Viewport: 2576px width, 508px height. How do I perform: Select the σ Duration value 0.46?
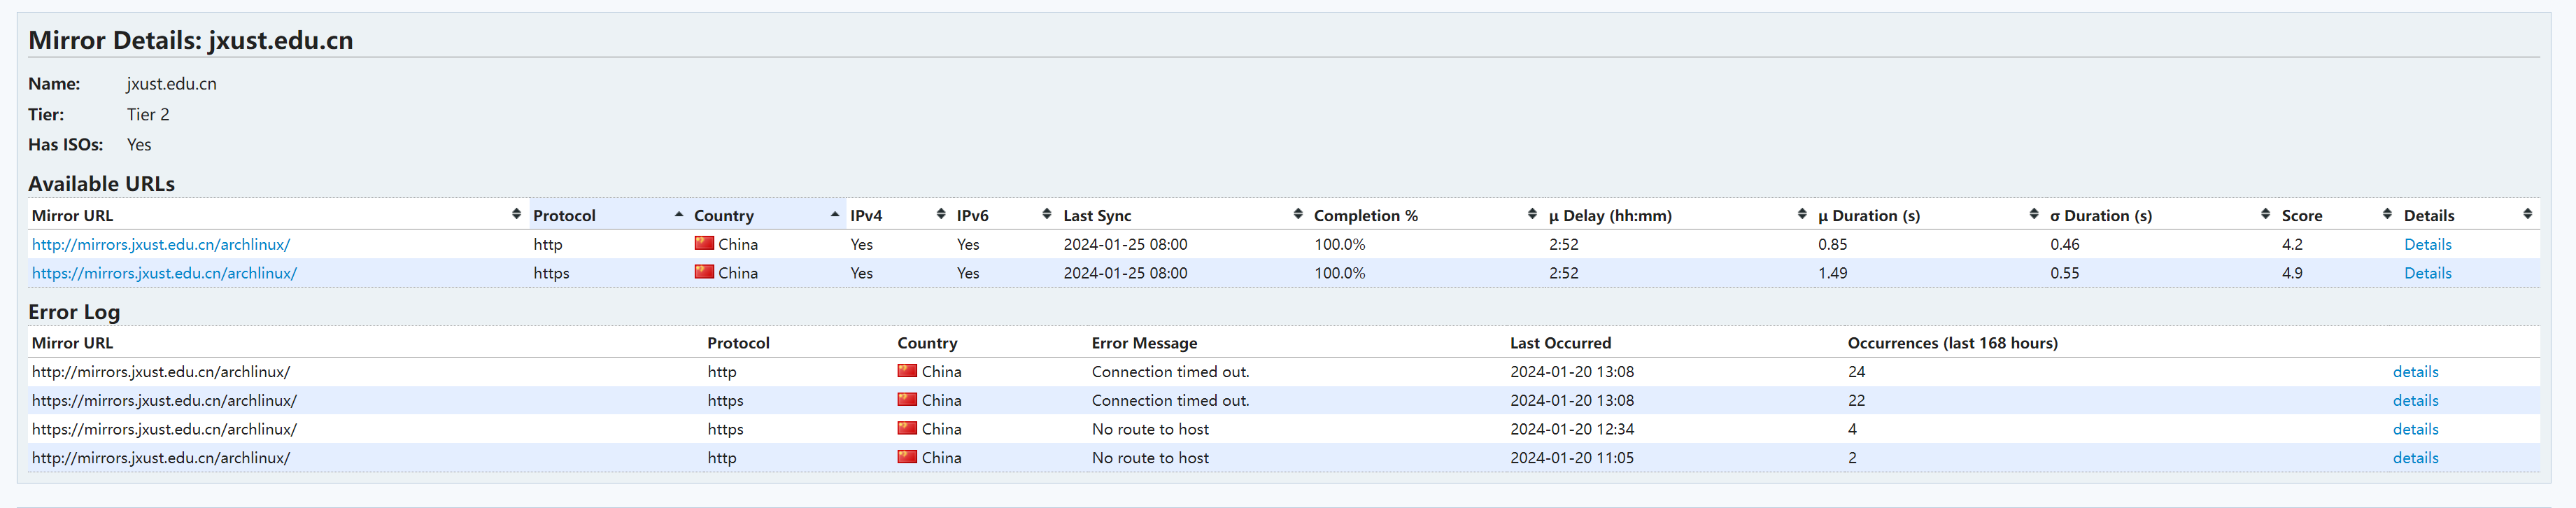click(x=2065, y=244)
